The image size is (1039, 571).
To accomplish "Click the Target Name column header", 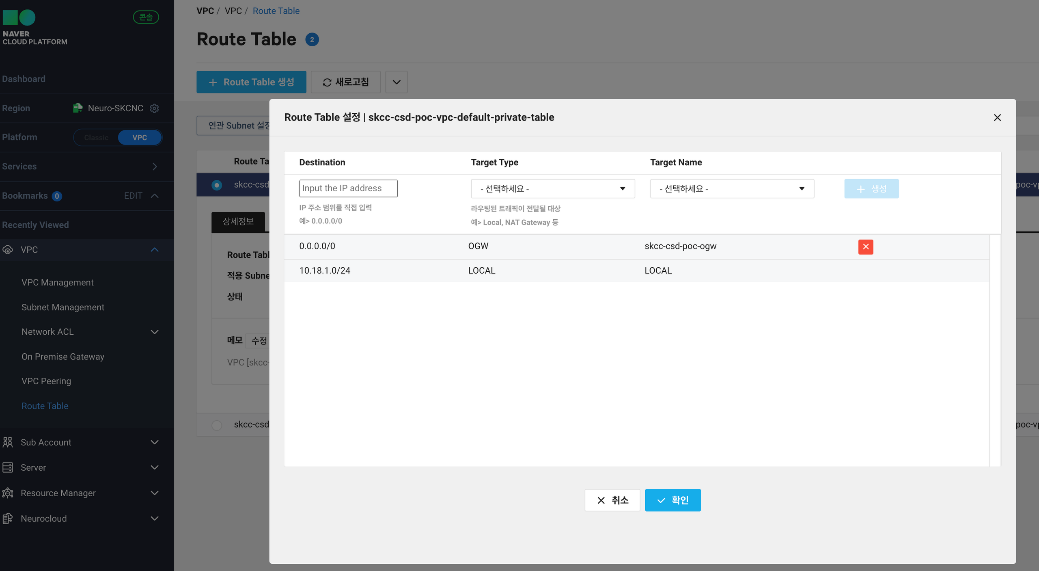I will (676, 162).
